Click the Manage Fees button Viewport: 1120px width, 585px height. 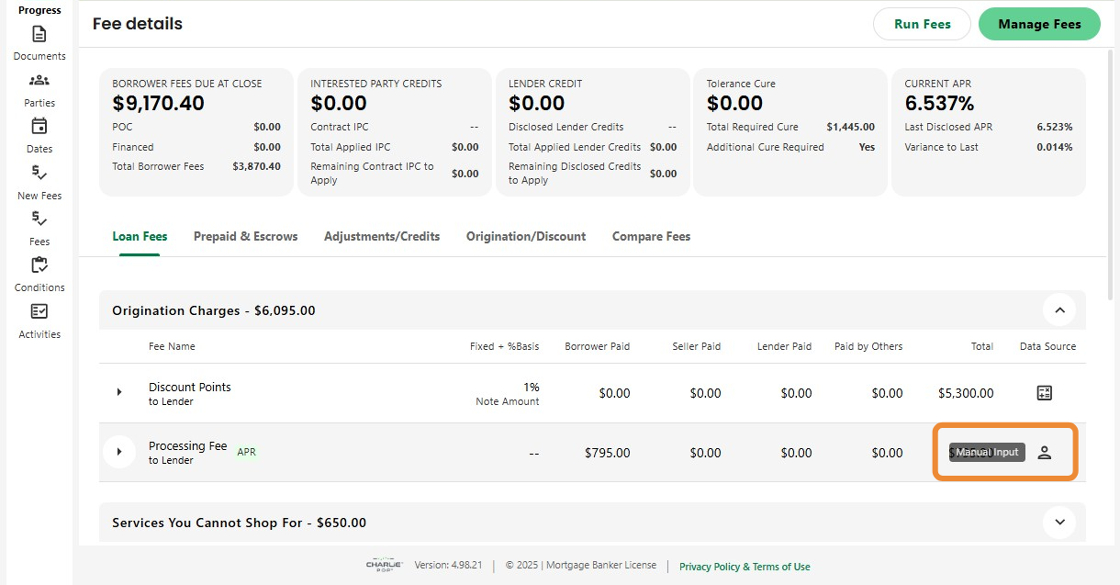1039,24
